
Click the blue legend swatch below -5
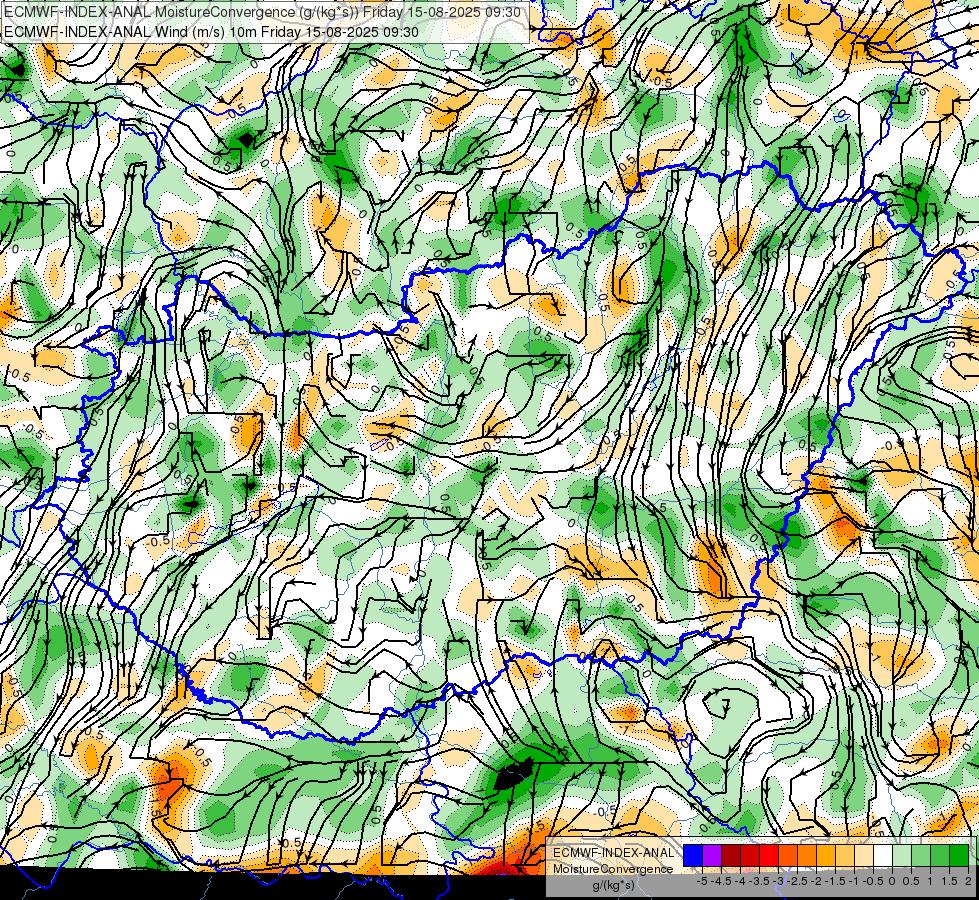pyautogui.click(x=693, y=856)
